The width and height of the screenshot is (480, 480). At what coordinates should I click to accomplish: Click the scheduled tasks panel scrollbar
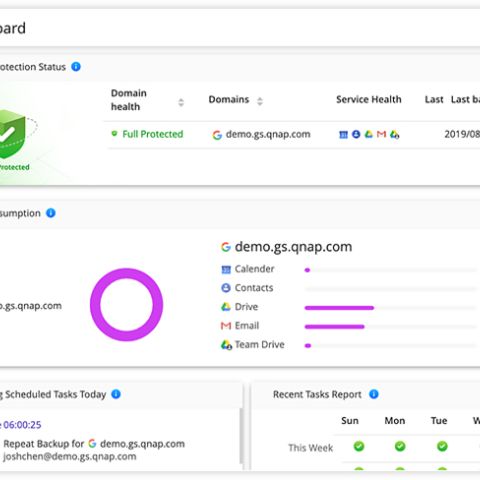coord(241,436)
